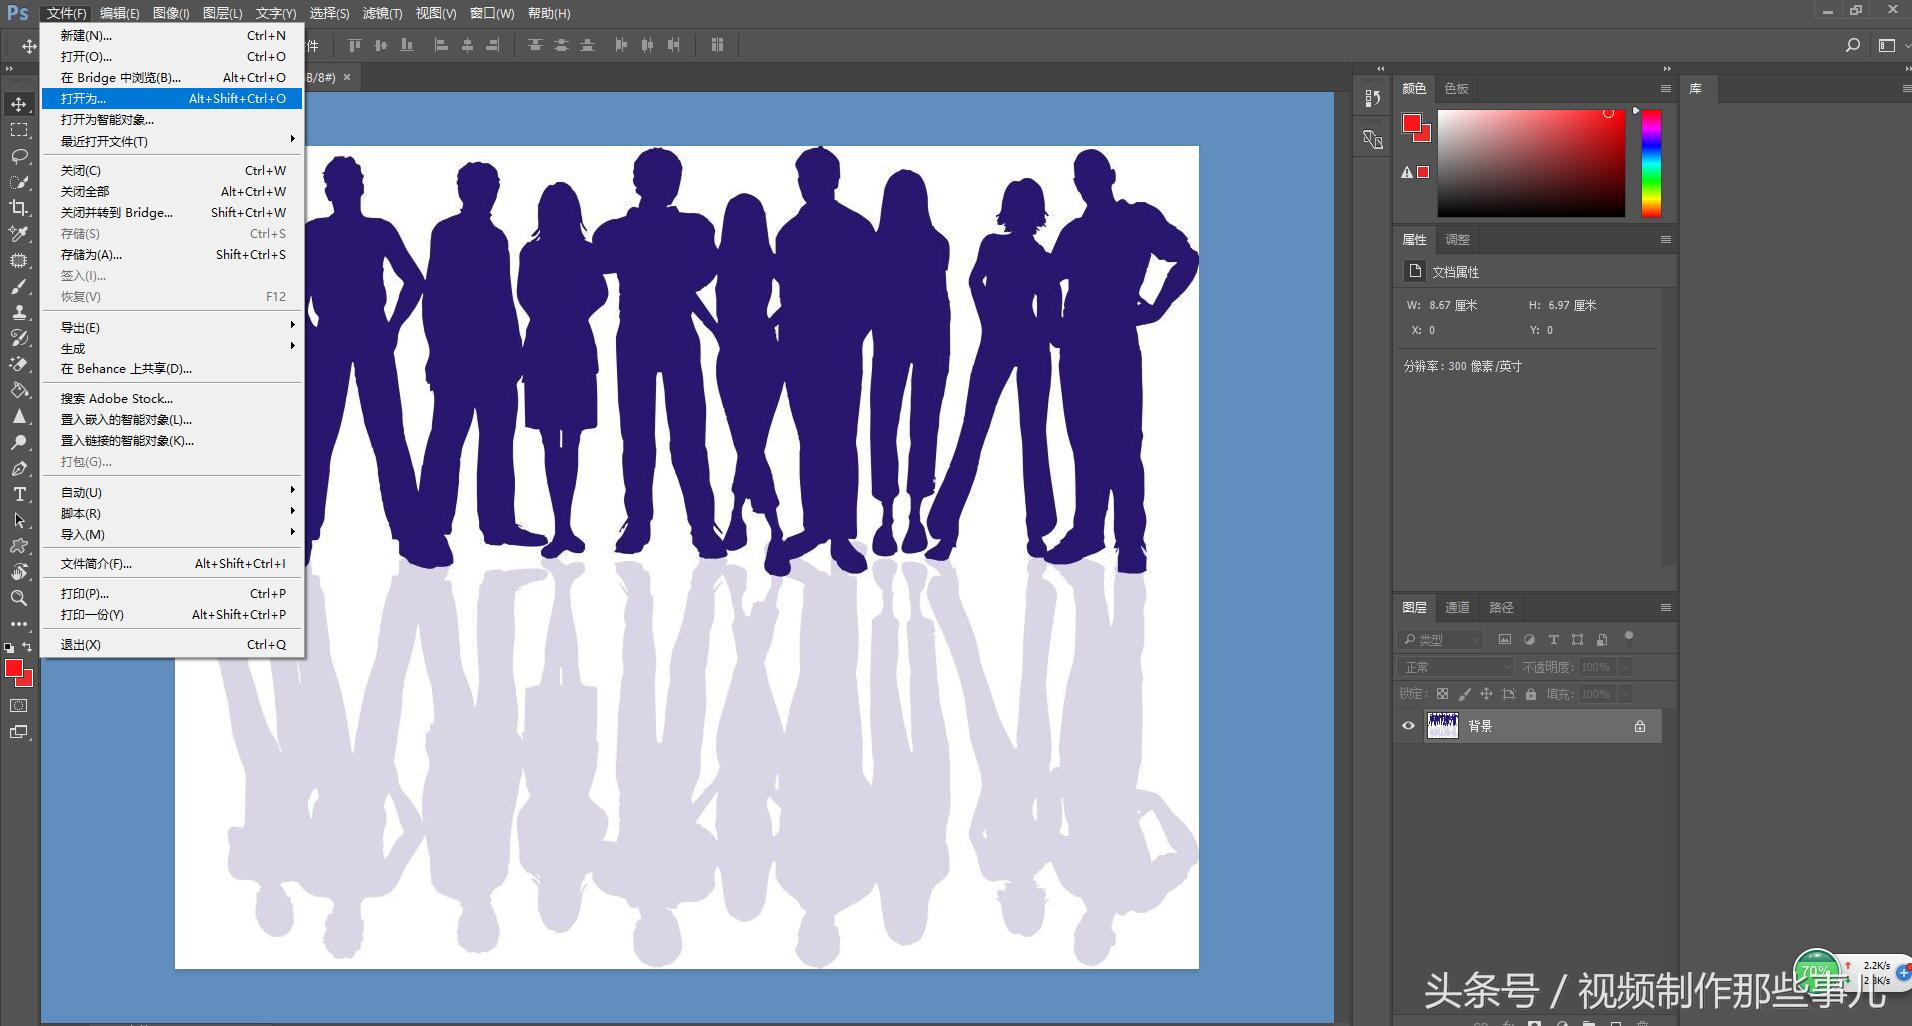Select the Clone Stamp tool
This screenshot has width=1912, height=1026.
point(19,312)
